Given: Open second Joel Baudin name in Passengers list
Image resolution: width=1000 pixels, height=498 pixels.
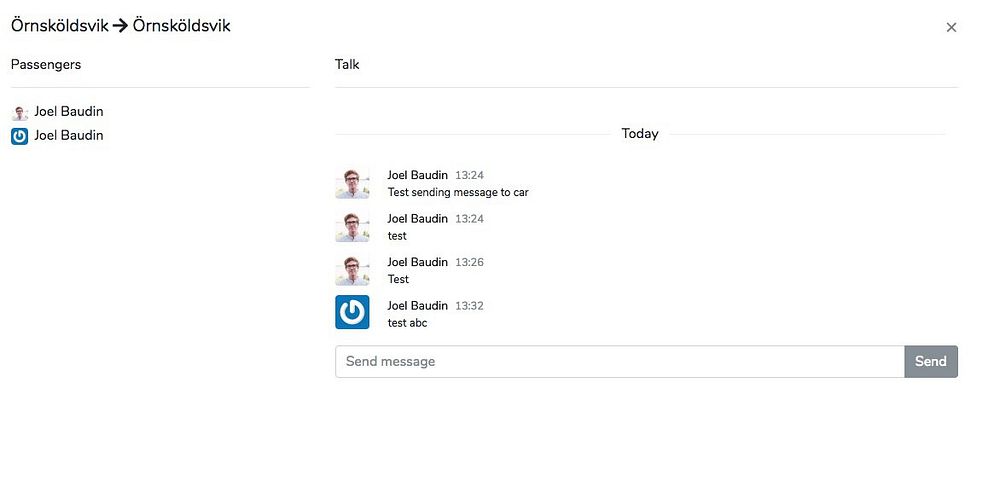Looking at the screenshot, I should pyautogui.click(x=69, y=135).
